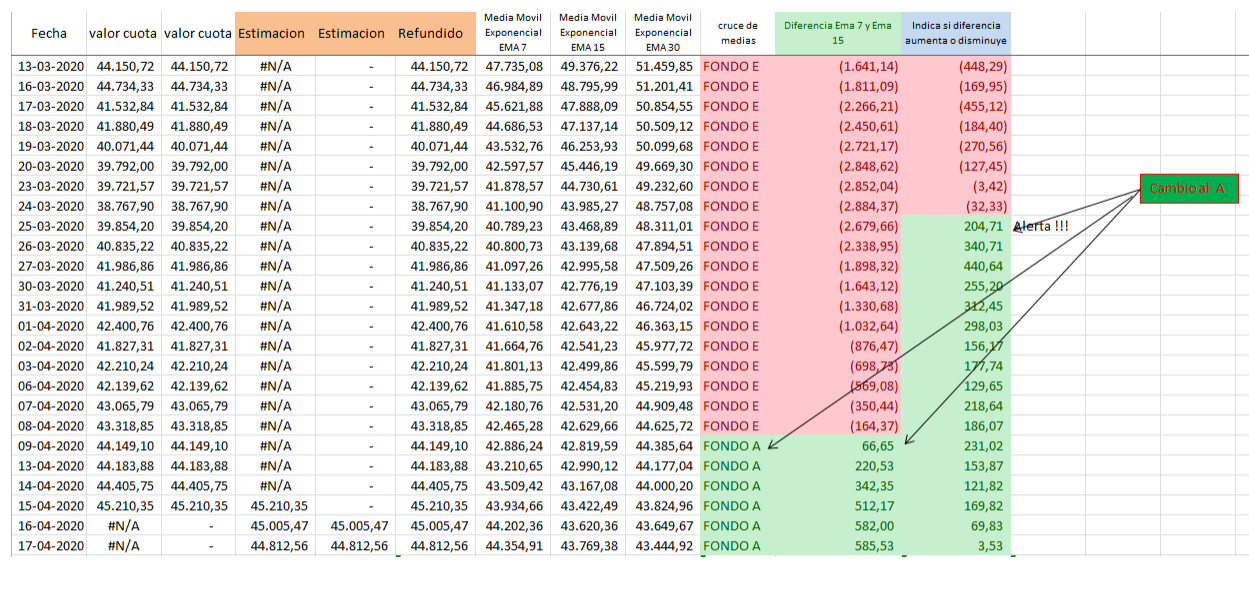Viewport: 1249px width, 590px height.
Task: Select FONDO A cell in the 17-04-2020 row
Action: (738, 546)
